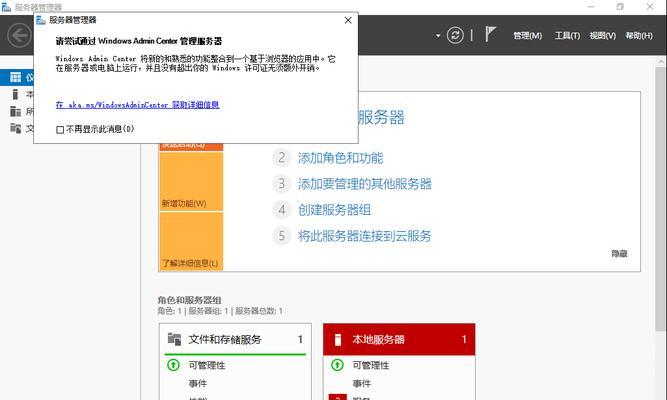Click green manageability icon under 本地服务器
667x400 pixels.
[x=337, y=365]
